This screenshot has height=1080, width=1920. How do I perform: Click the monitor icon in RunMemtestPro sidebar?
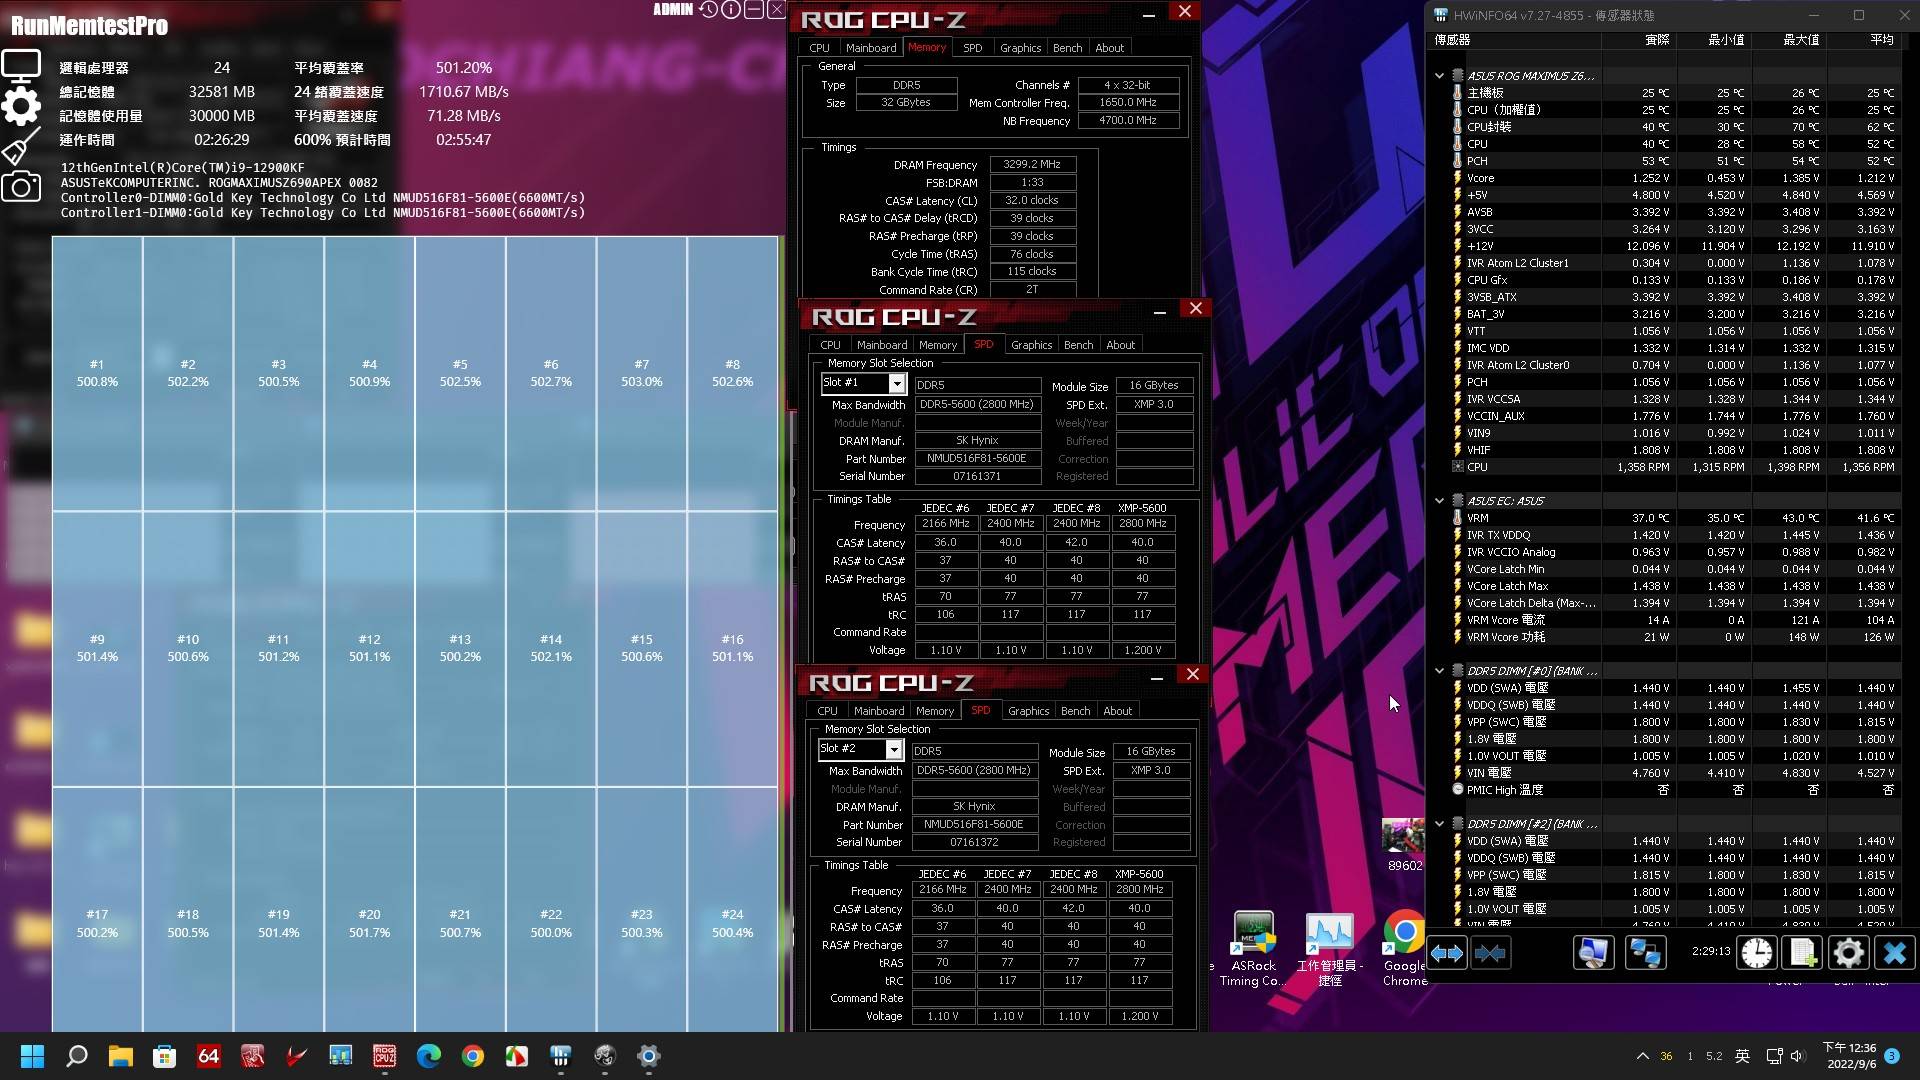pyautogui.click(x=21, y=66)
